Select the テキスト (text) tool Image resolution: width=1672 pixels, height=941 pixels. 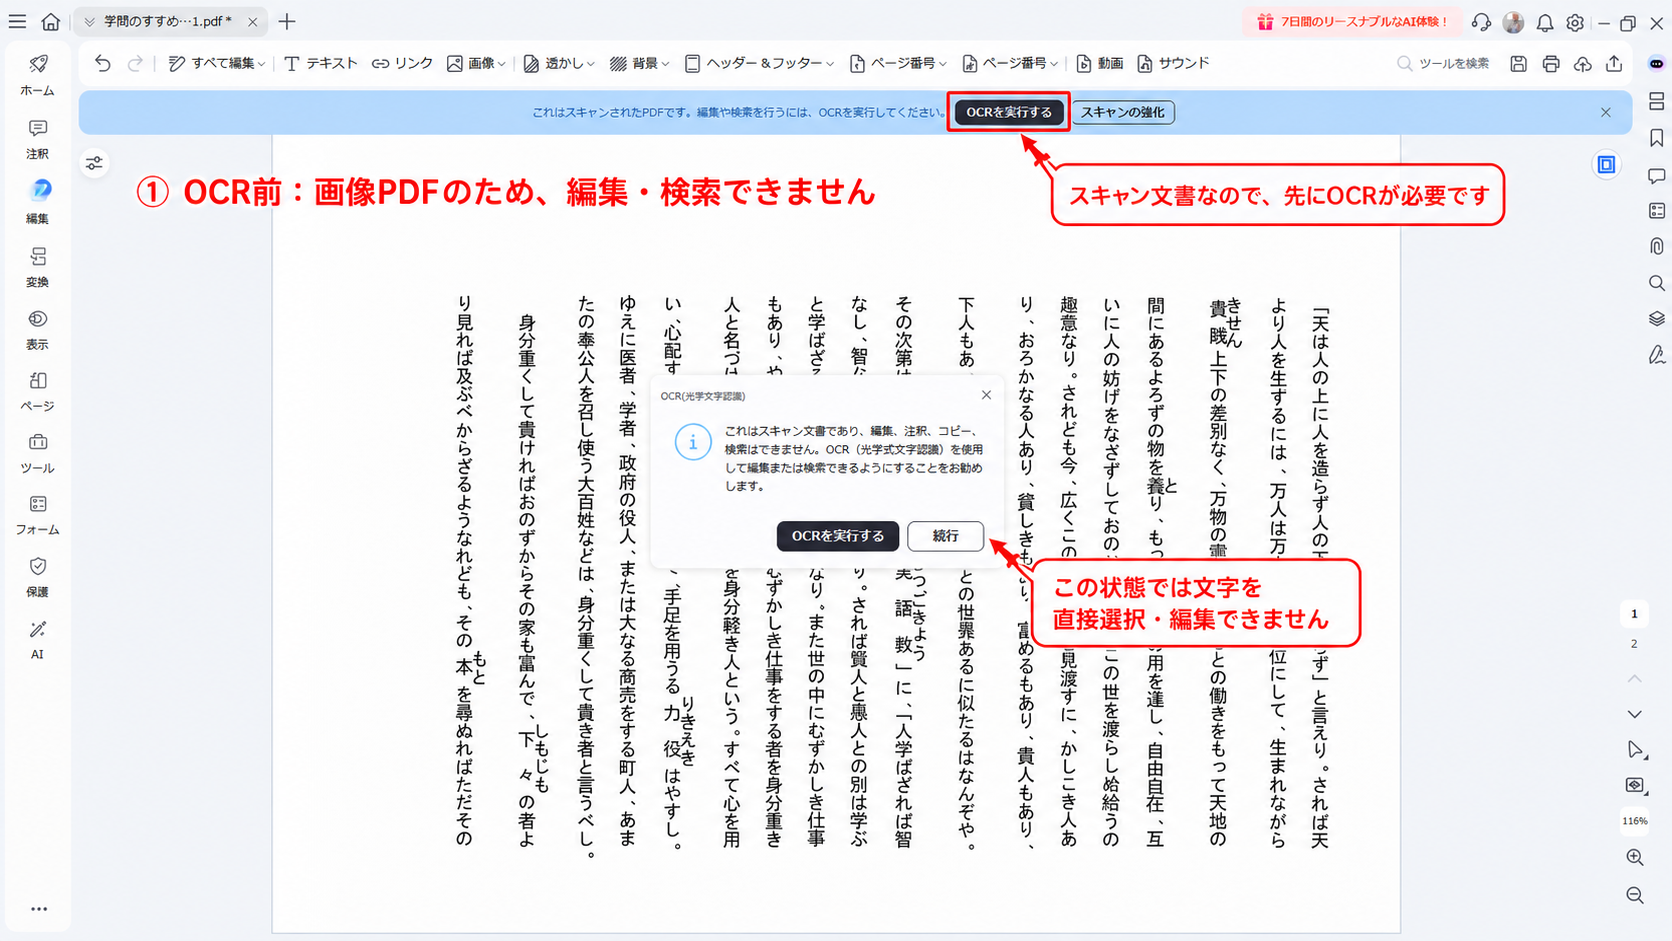pyautogui.click(x=320, y=63)
